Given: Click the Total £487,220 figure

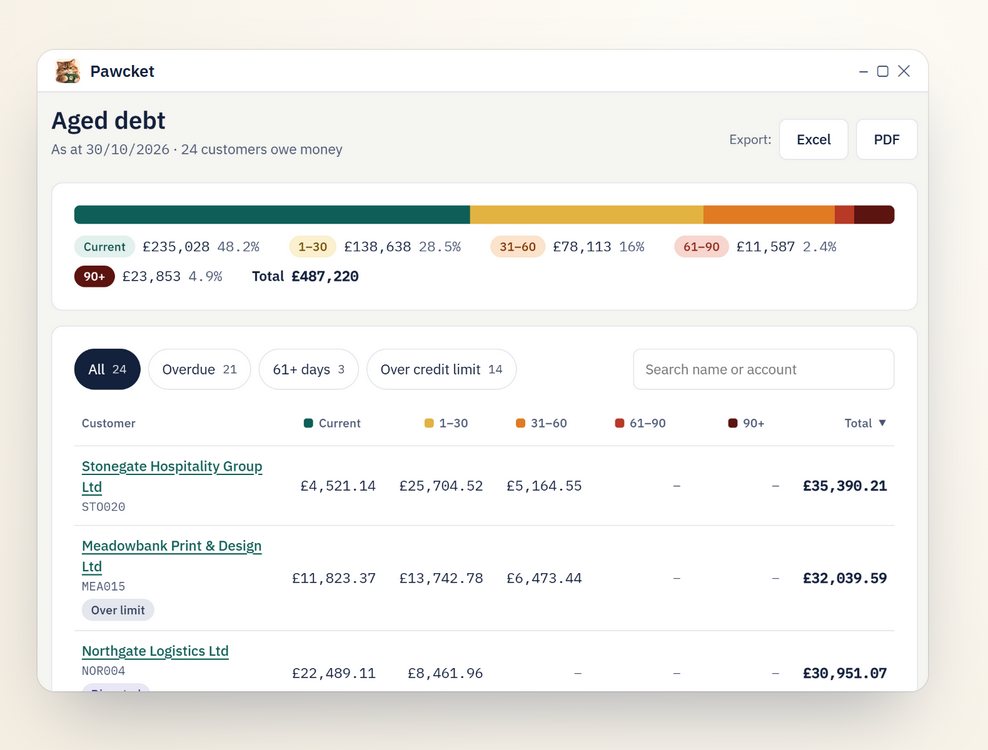Looking at the screenshot, I should click(306, 276).
